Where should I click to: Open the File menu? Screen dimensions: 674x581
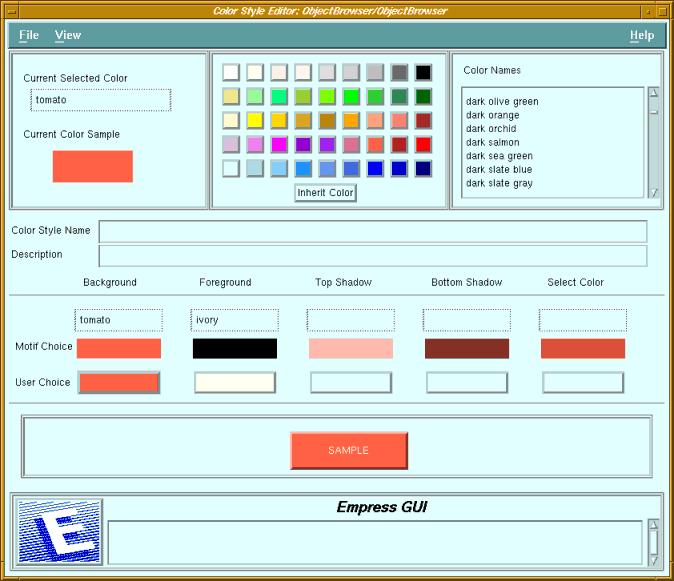(29, 35)
